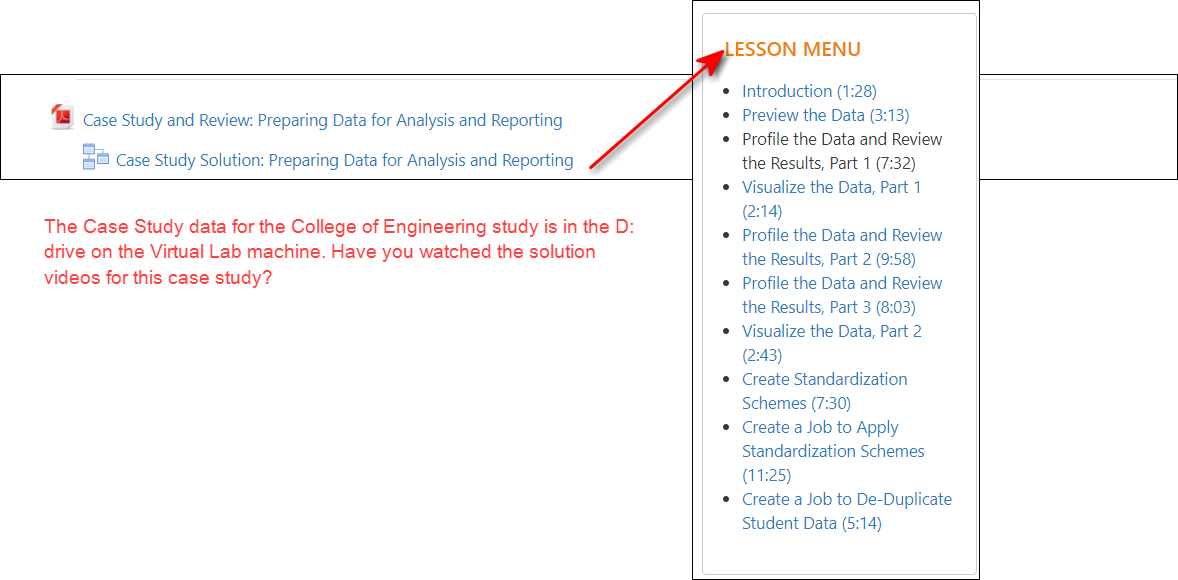
Task: Play the Introduction (1:28) video
Action: (808, 91)
